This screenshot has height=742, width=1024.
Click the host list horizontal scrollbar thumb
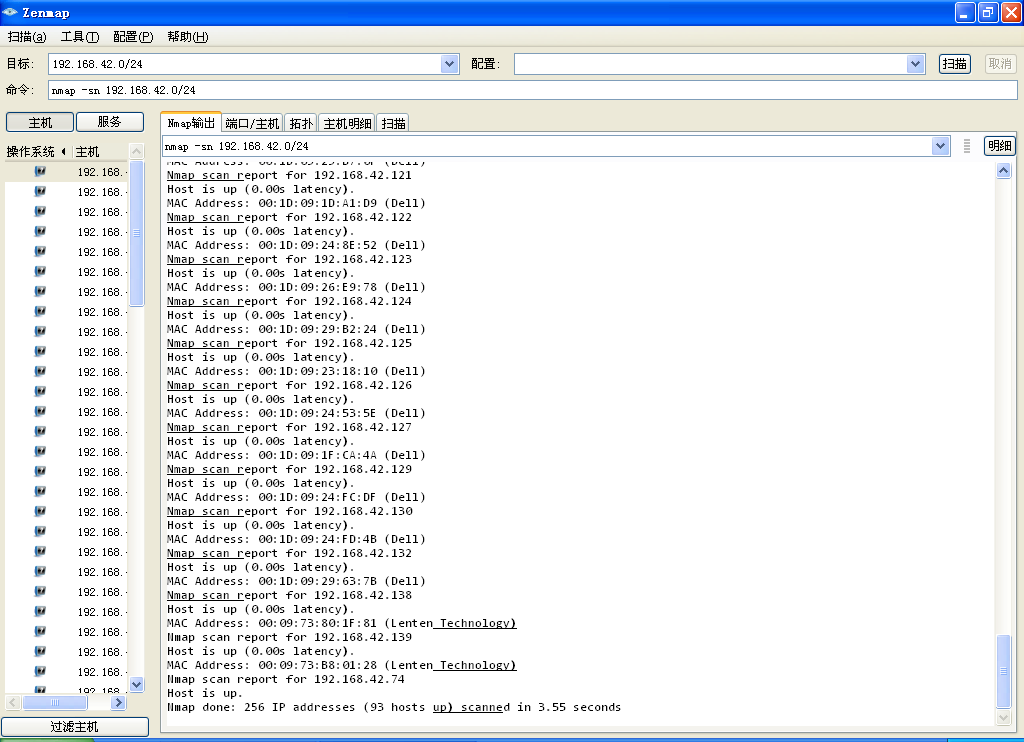55,702
